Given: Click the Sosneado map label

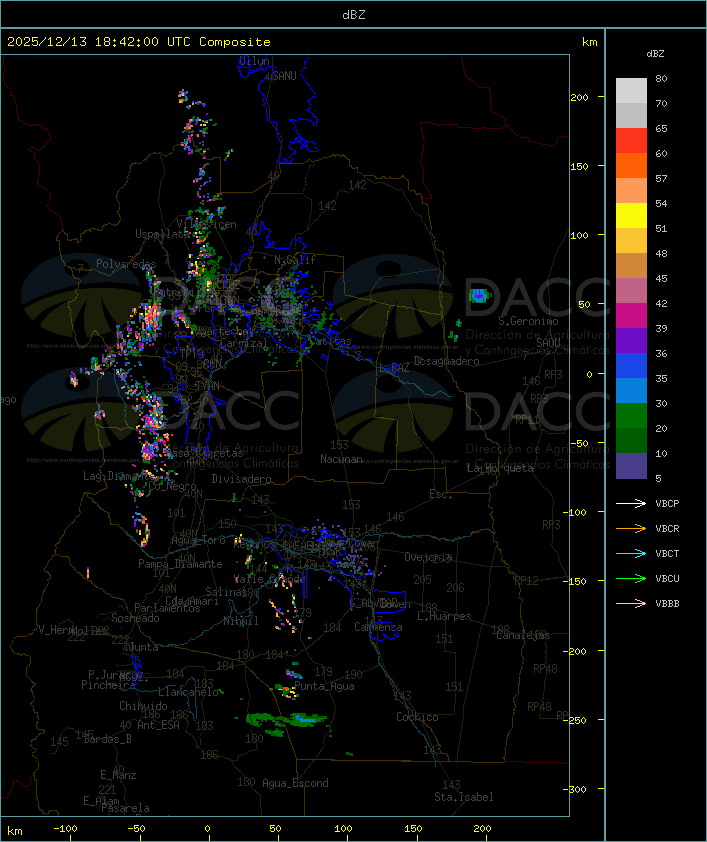Looking at the screenshot, I should 135,618.
